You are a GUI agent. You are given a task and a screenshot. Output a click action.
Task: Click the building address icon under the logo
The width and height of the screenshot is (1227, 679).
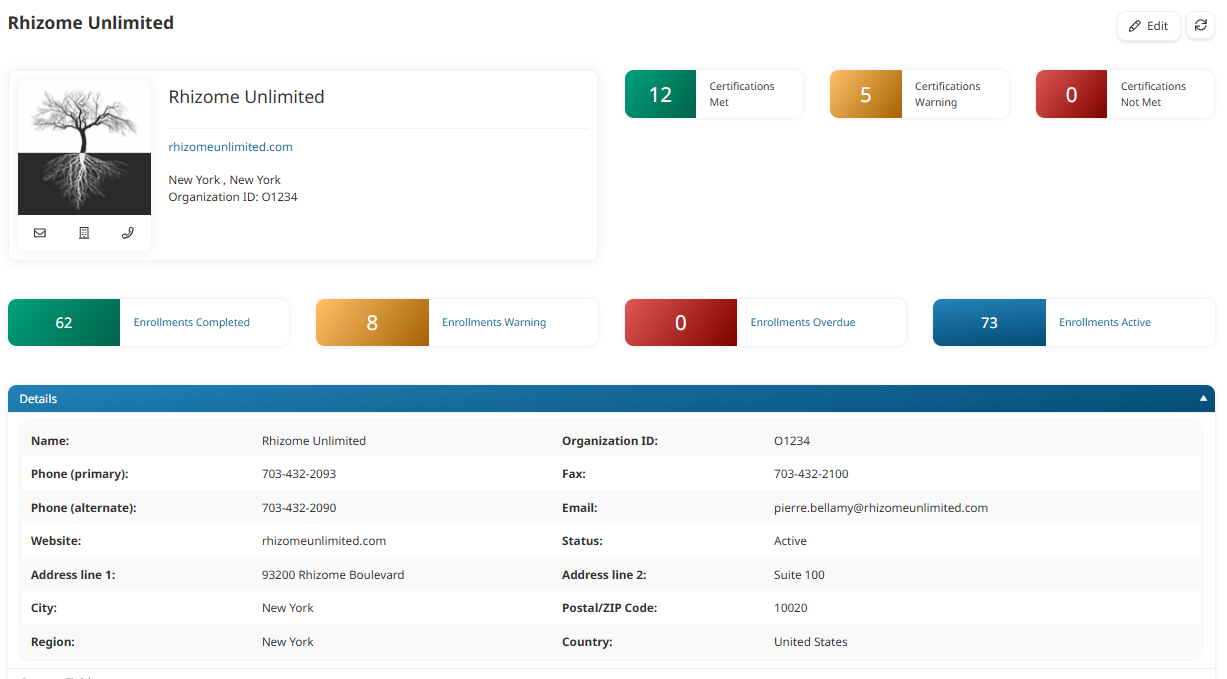(x=84, y=233)
